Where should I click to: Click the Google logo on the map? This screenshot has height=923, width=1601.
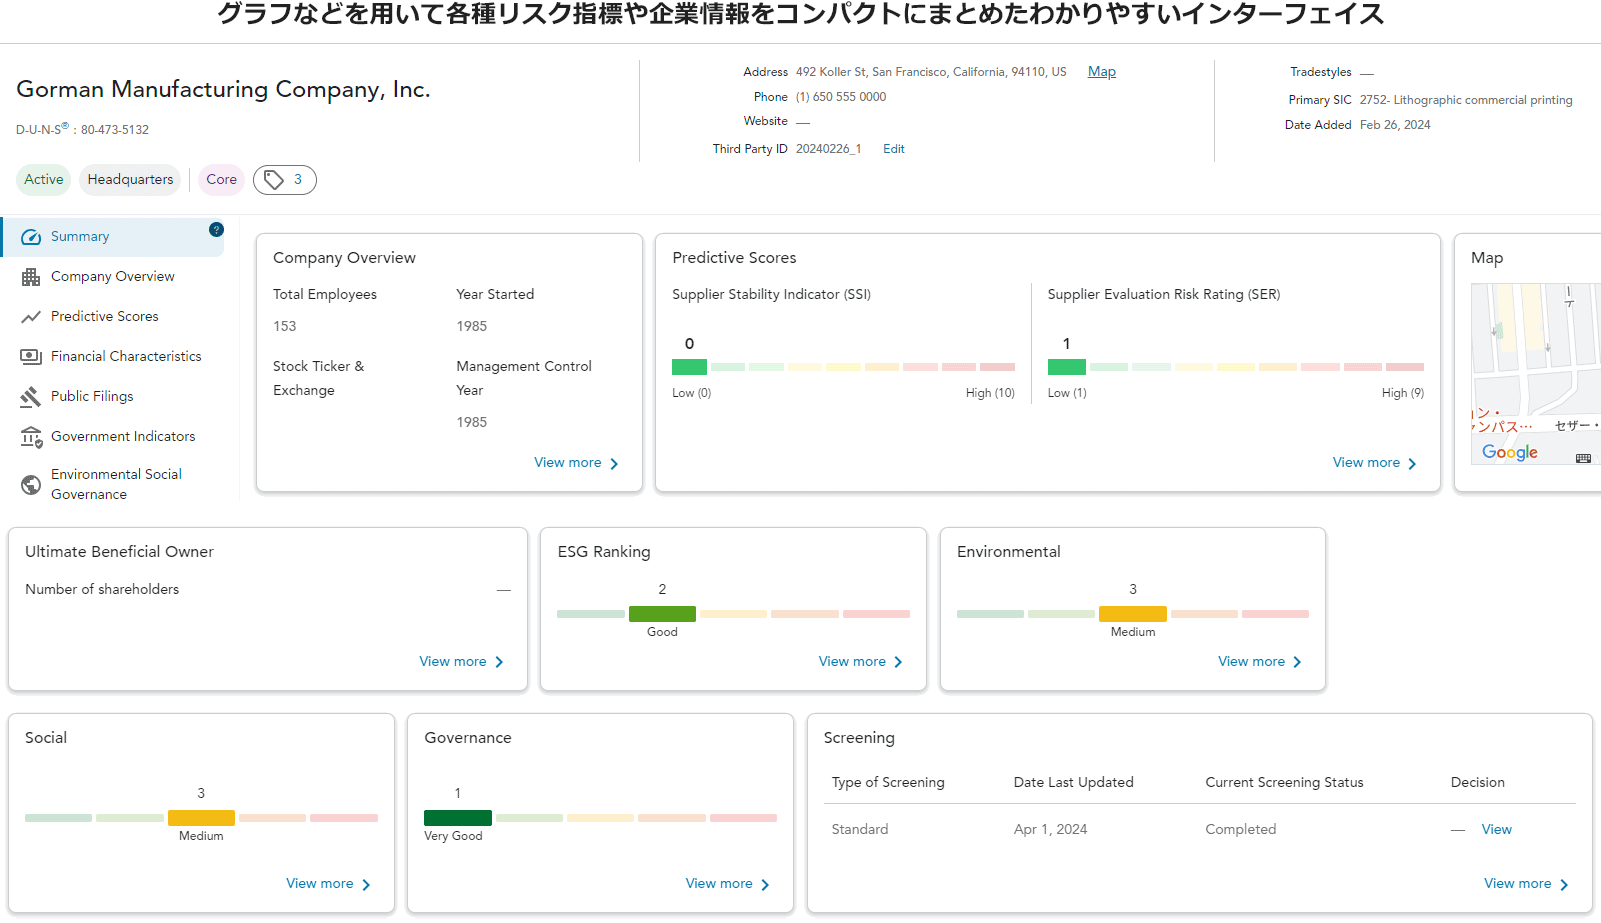[1510, 452]
